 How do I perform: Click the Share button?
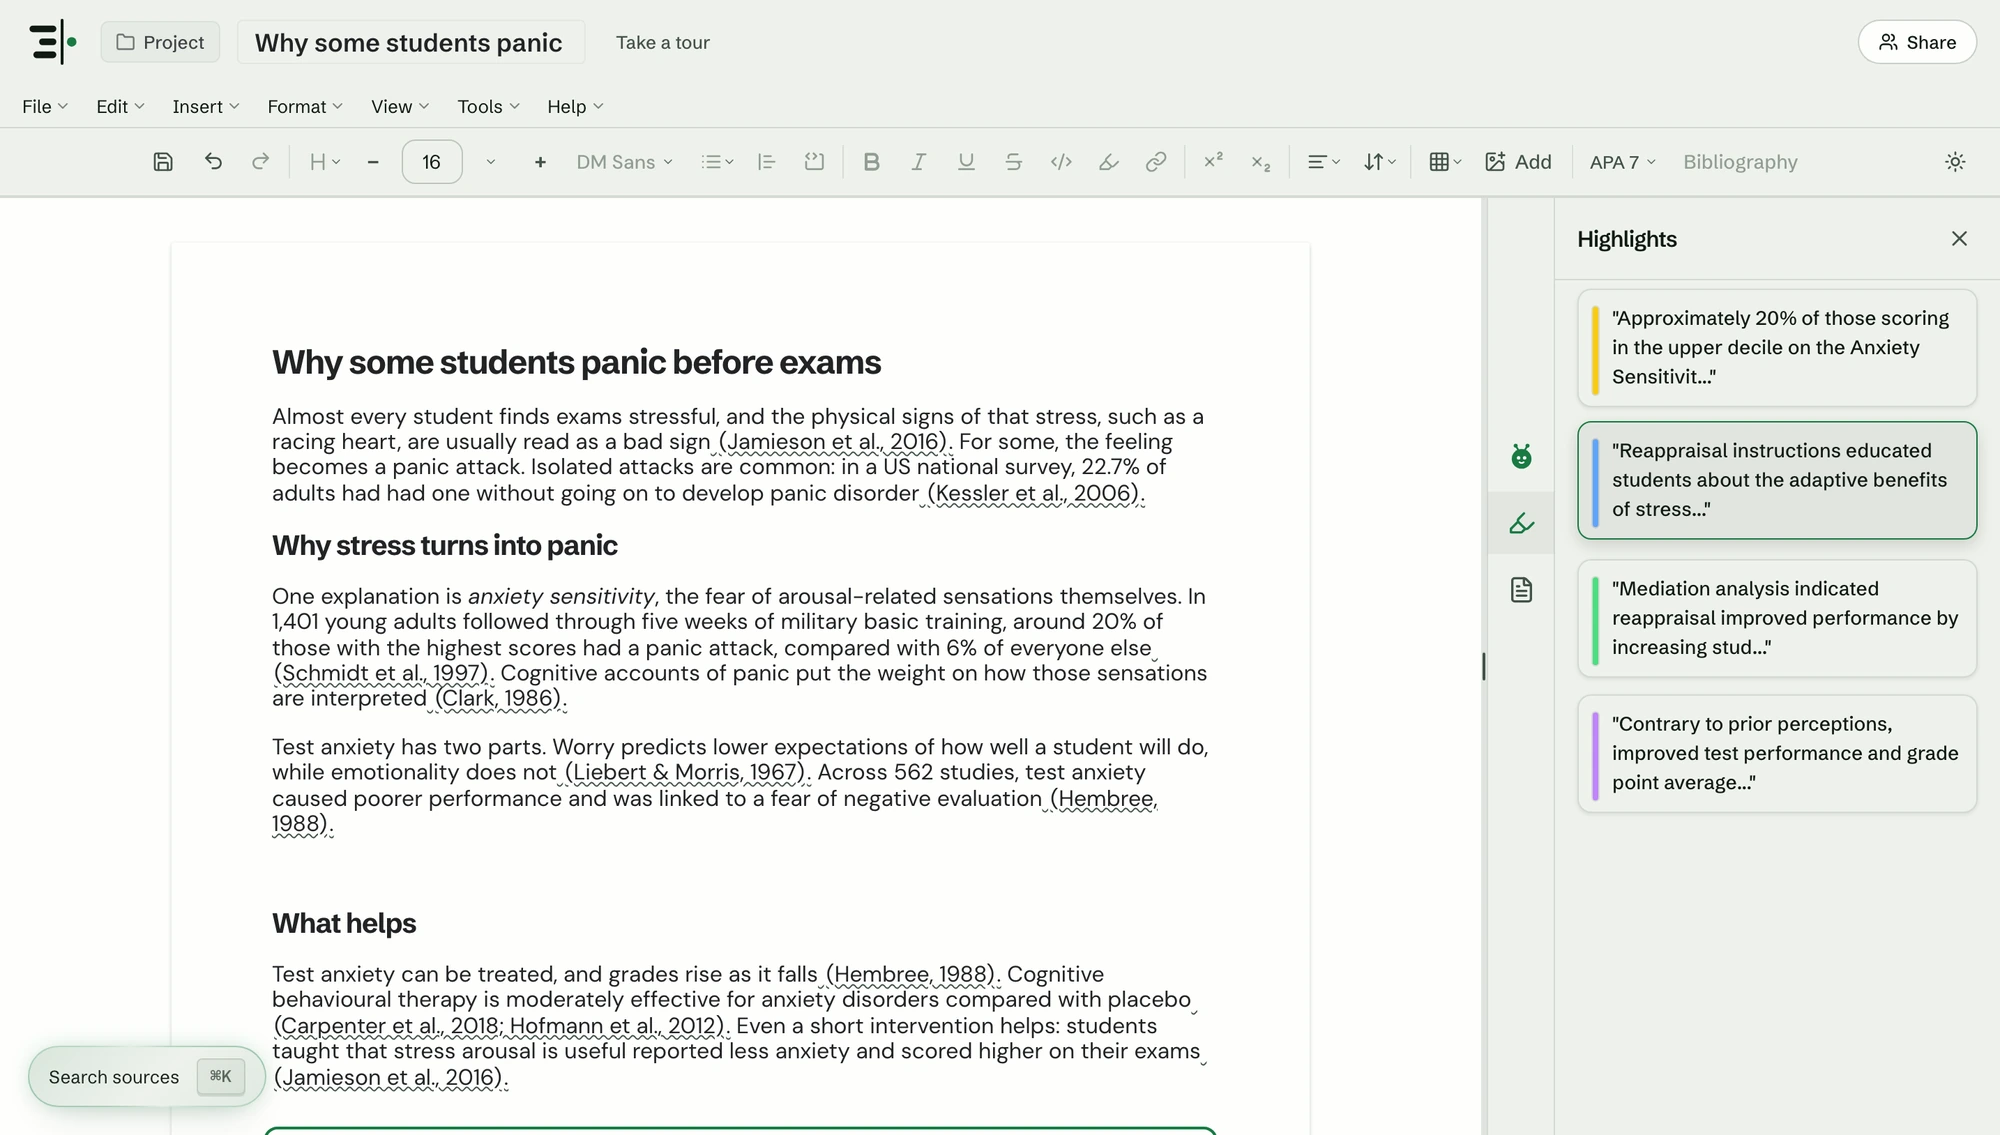click(x=1917, y=42)
